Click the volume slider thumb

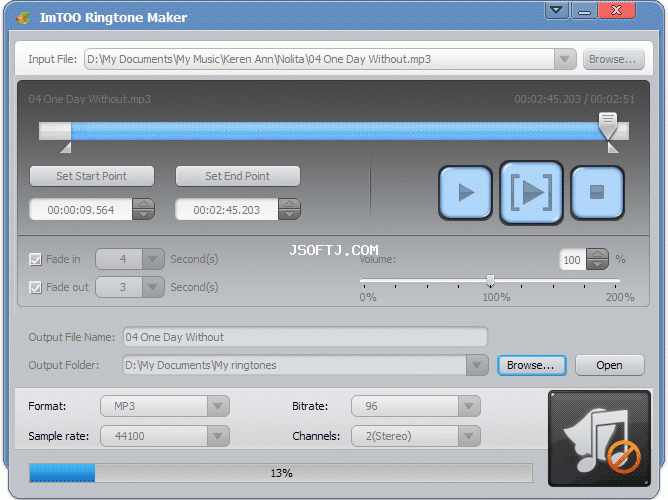(490, 280)
